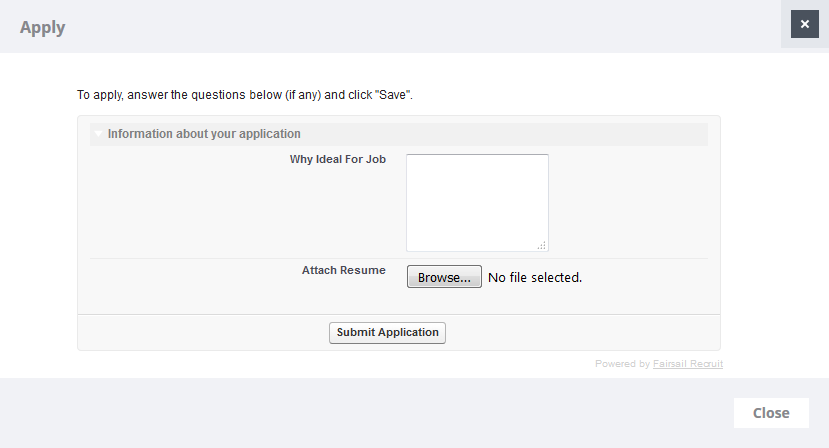Click the 'Information about your application' header
The height and width of the screenshot is (448, 829).
click(204, 134)
